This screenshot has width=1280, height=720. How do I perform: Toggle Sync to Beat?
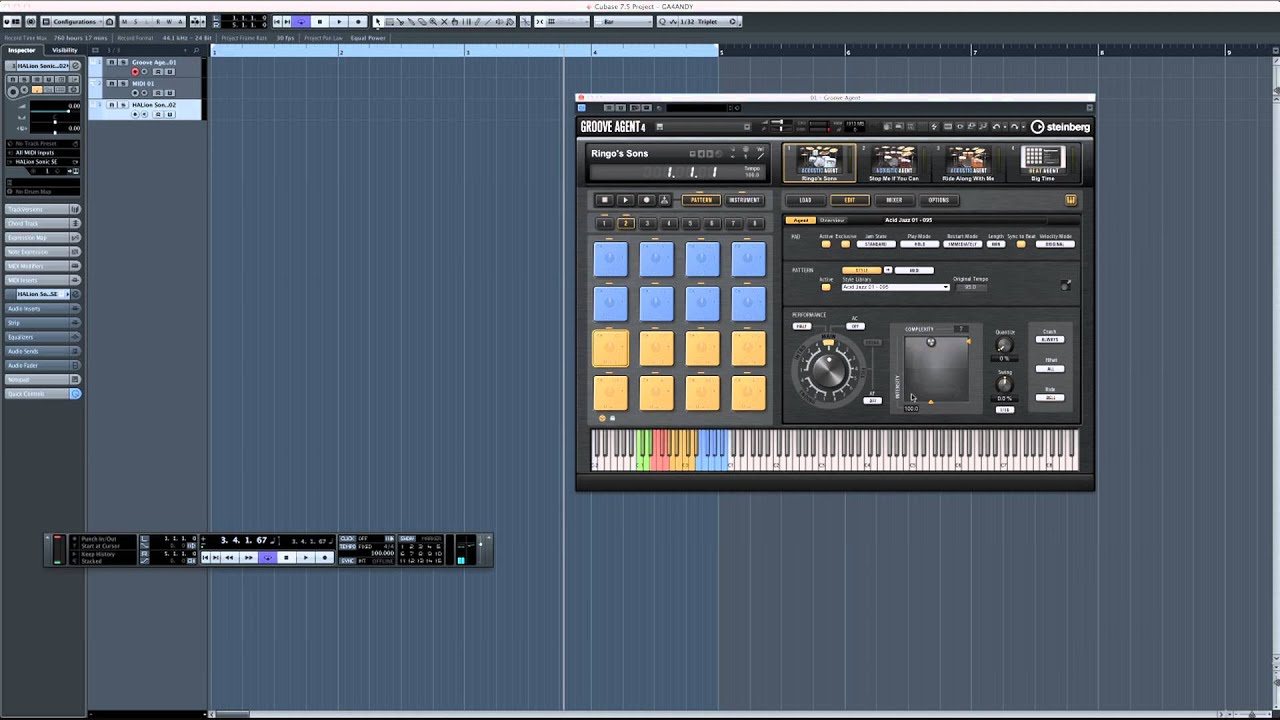coord(1021,244)
